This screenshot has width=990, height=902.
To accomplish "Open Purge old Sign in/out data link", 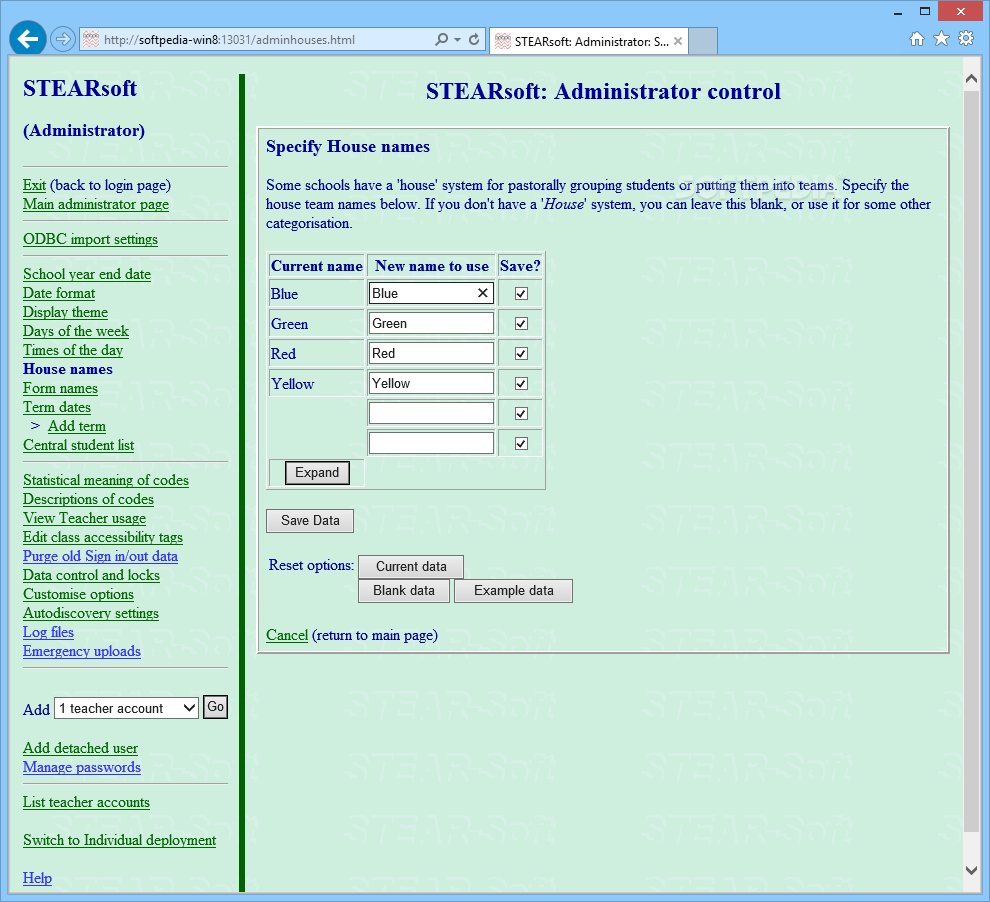I will point(100,556).
